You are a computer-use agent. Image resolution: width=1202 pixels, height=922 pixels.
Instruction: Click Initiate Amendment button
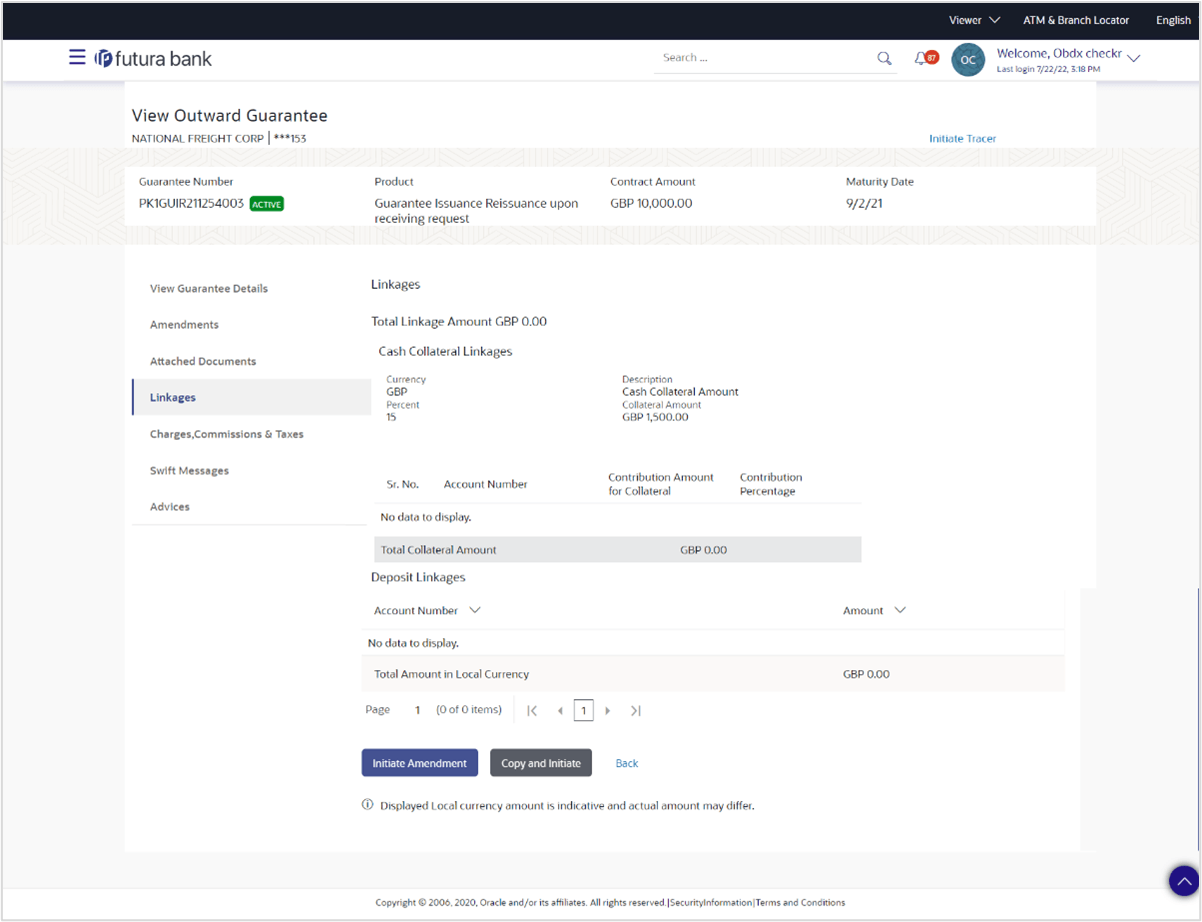pos(419,763)
